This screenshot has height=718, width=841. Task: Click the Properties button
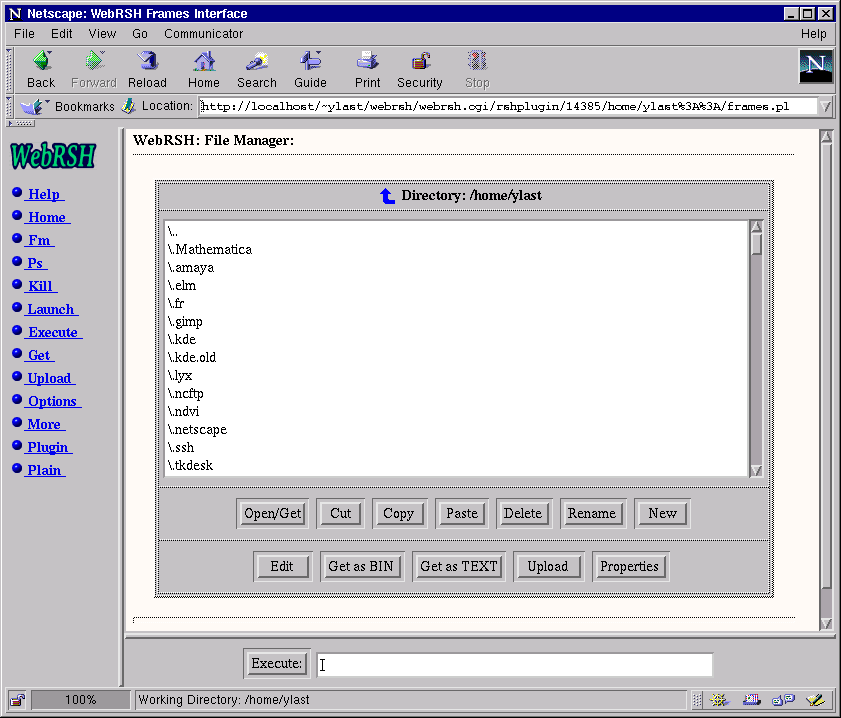pyautogui.click(x=630, y=567)
